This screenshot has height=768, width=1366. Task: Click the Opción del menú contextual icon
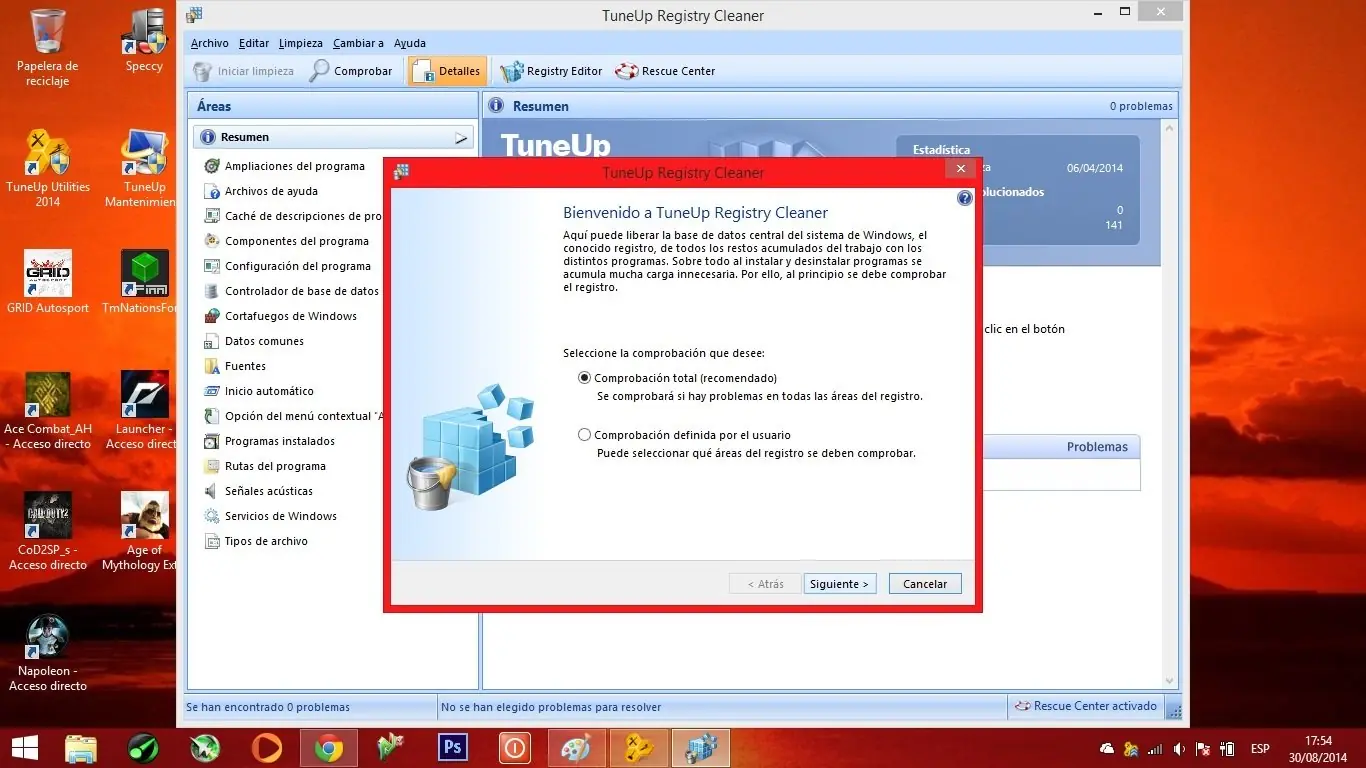(x=211, y=416)
